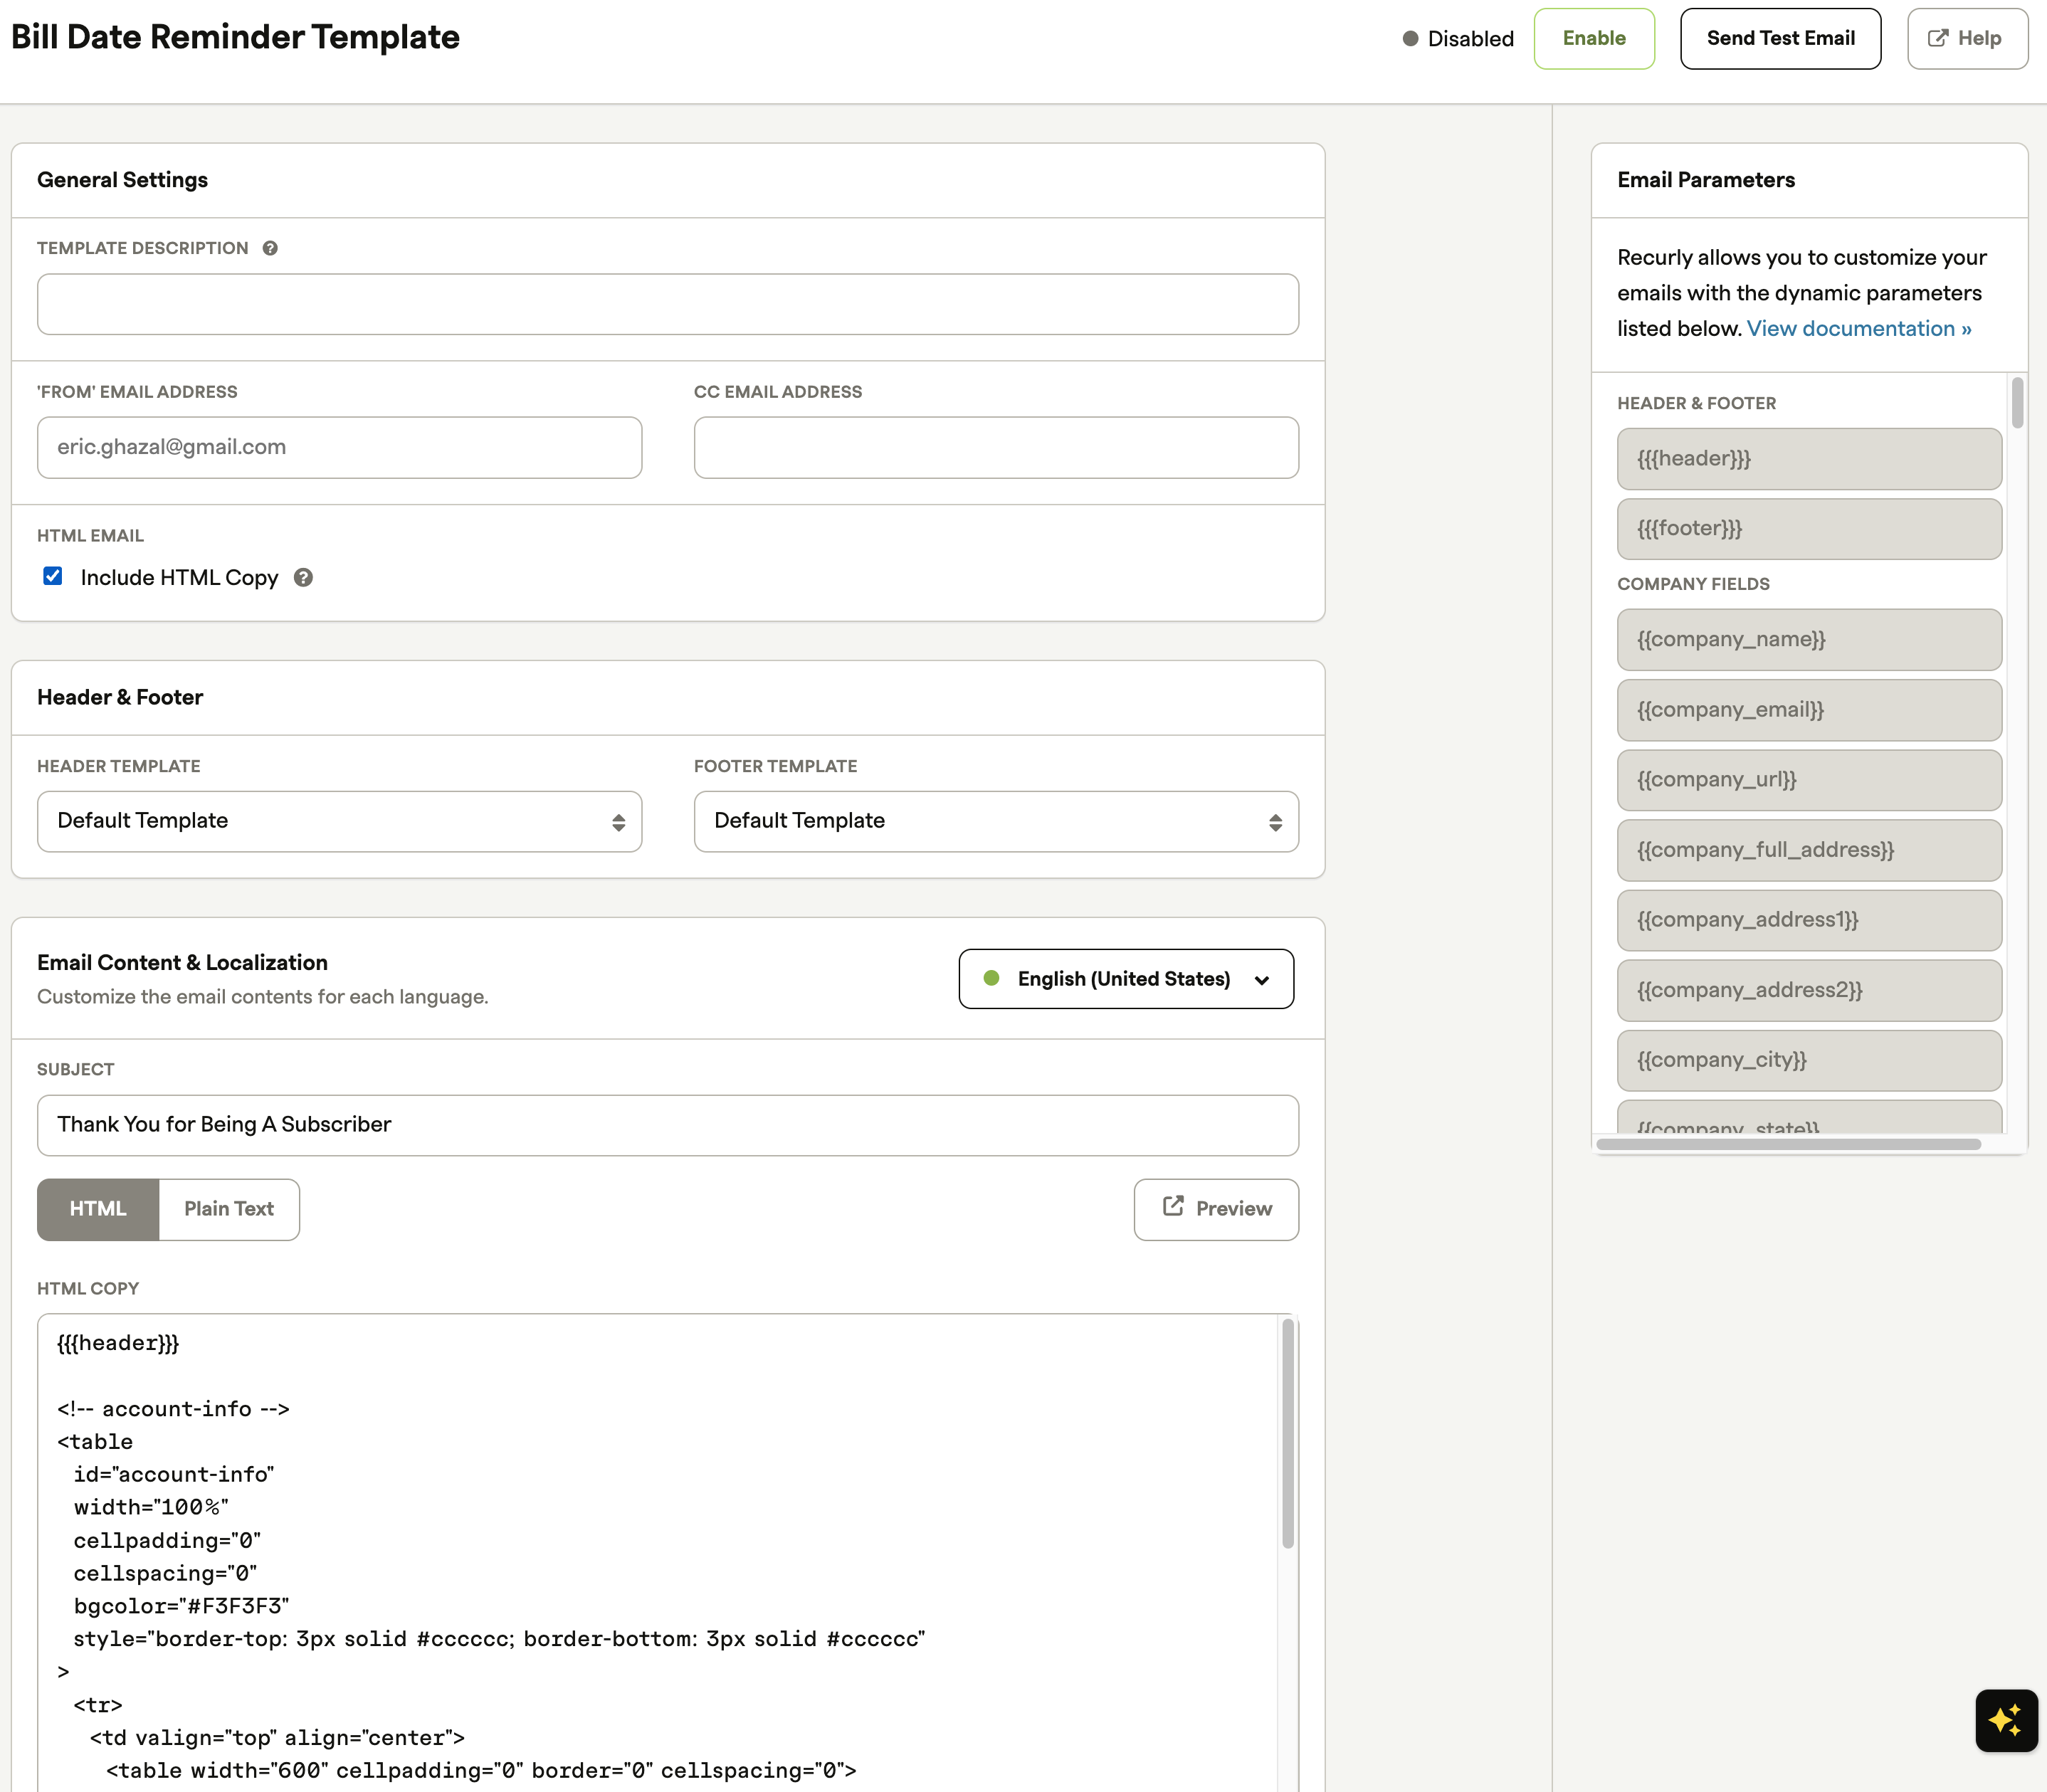
Task: Open the View documentation link
Action: tap(1858, 329)
